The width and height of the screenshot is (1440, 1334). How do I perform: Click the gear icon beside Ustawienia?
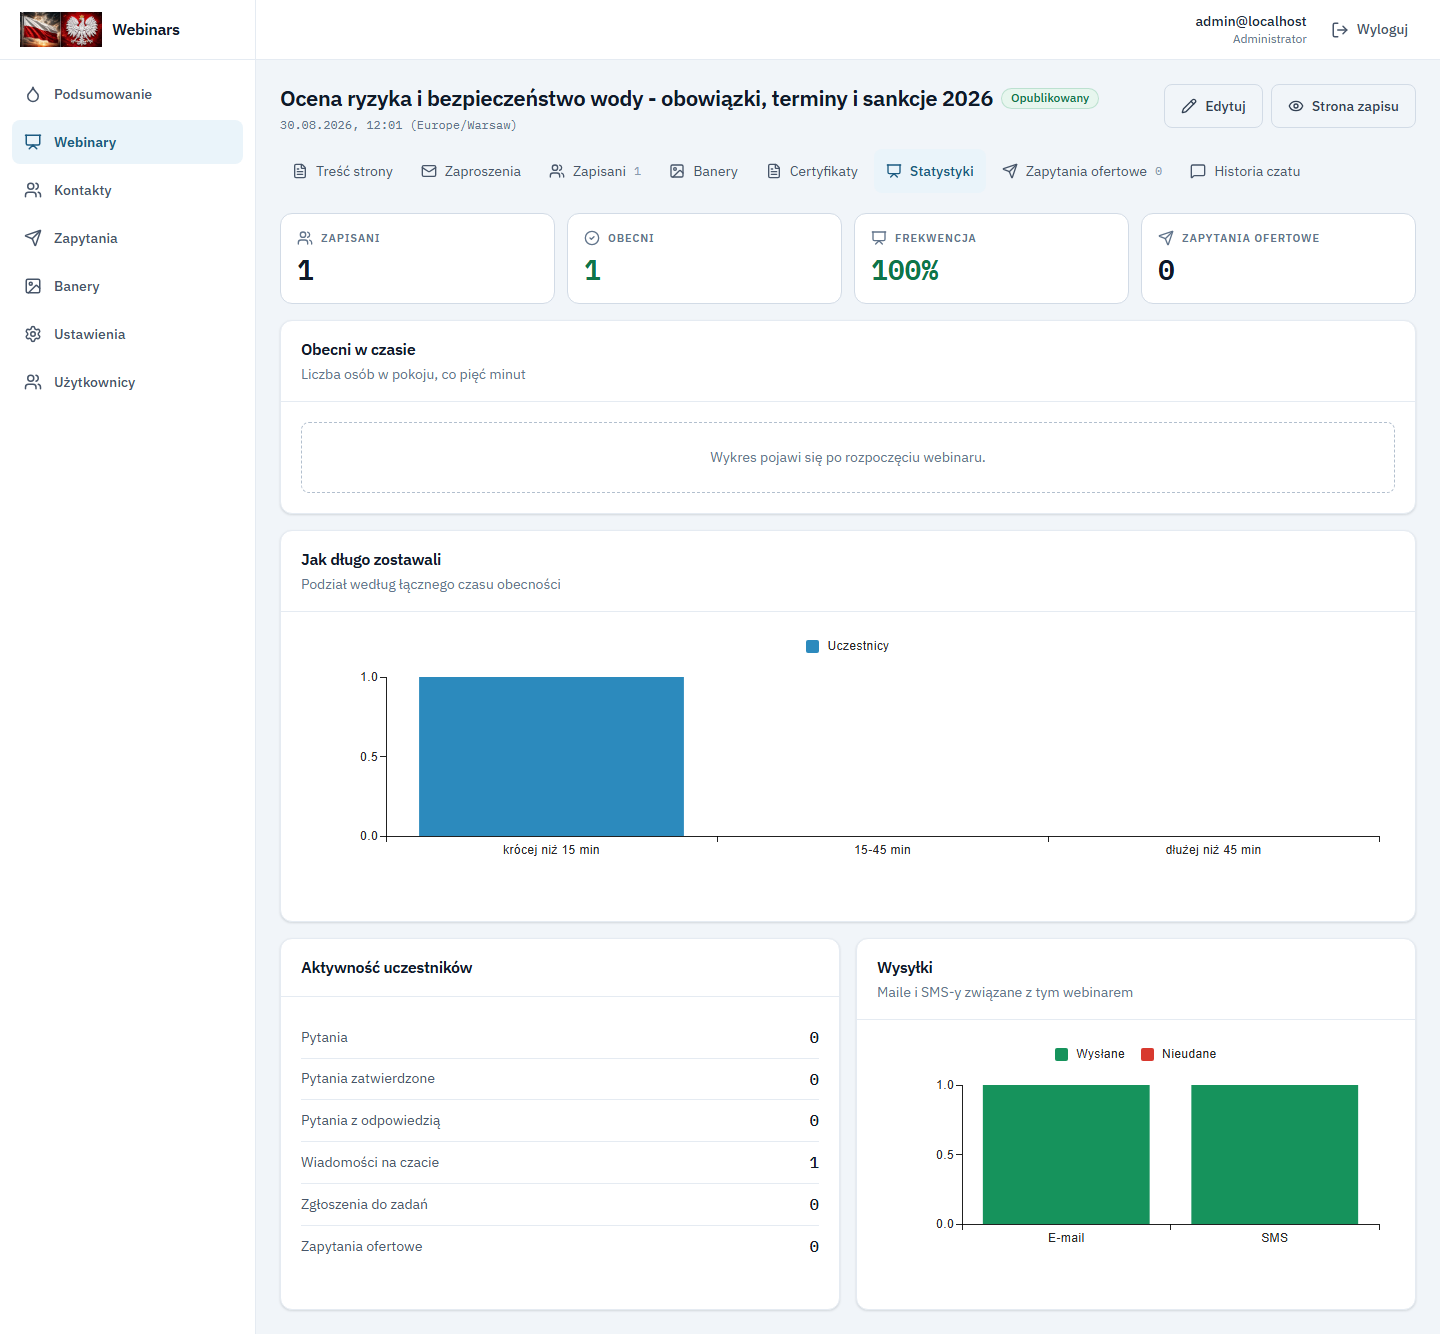33,334
